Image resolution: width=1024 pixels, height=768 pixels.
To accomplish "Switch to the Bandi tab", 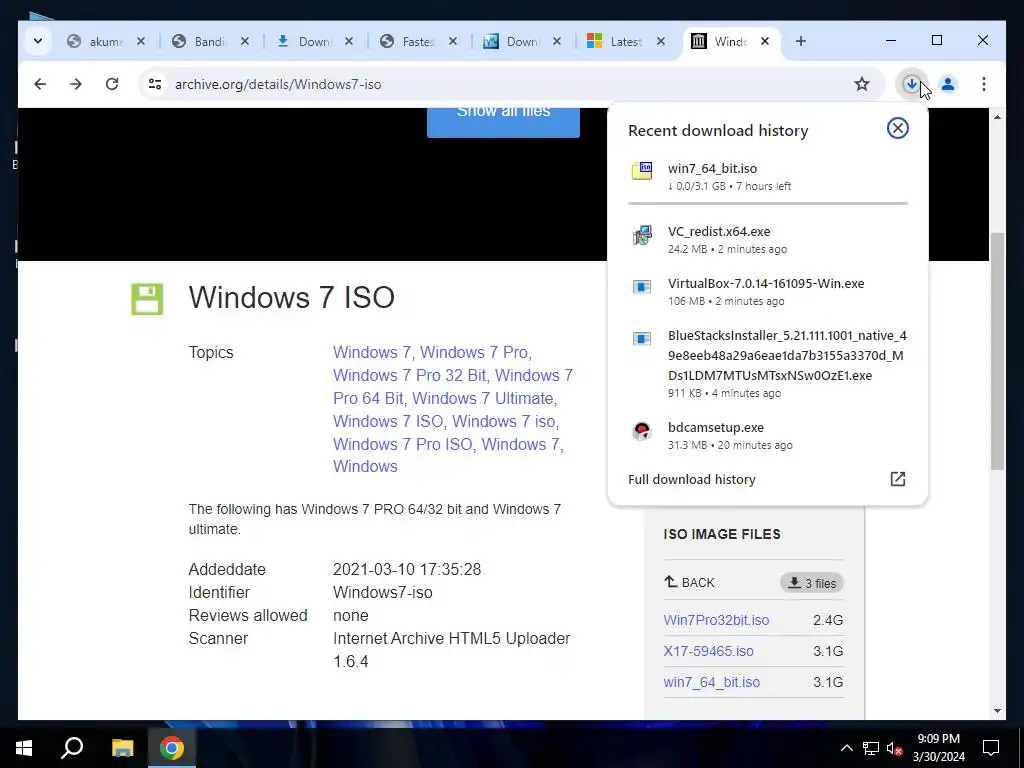I will (x=210, y=41).
